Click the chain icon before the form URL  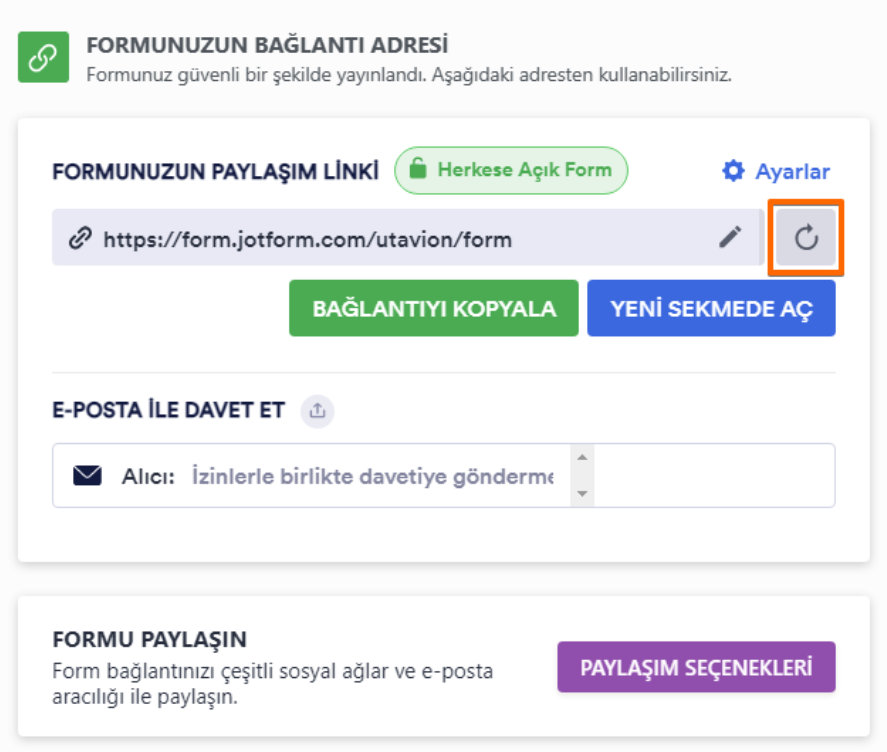(80, 238)
